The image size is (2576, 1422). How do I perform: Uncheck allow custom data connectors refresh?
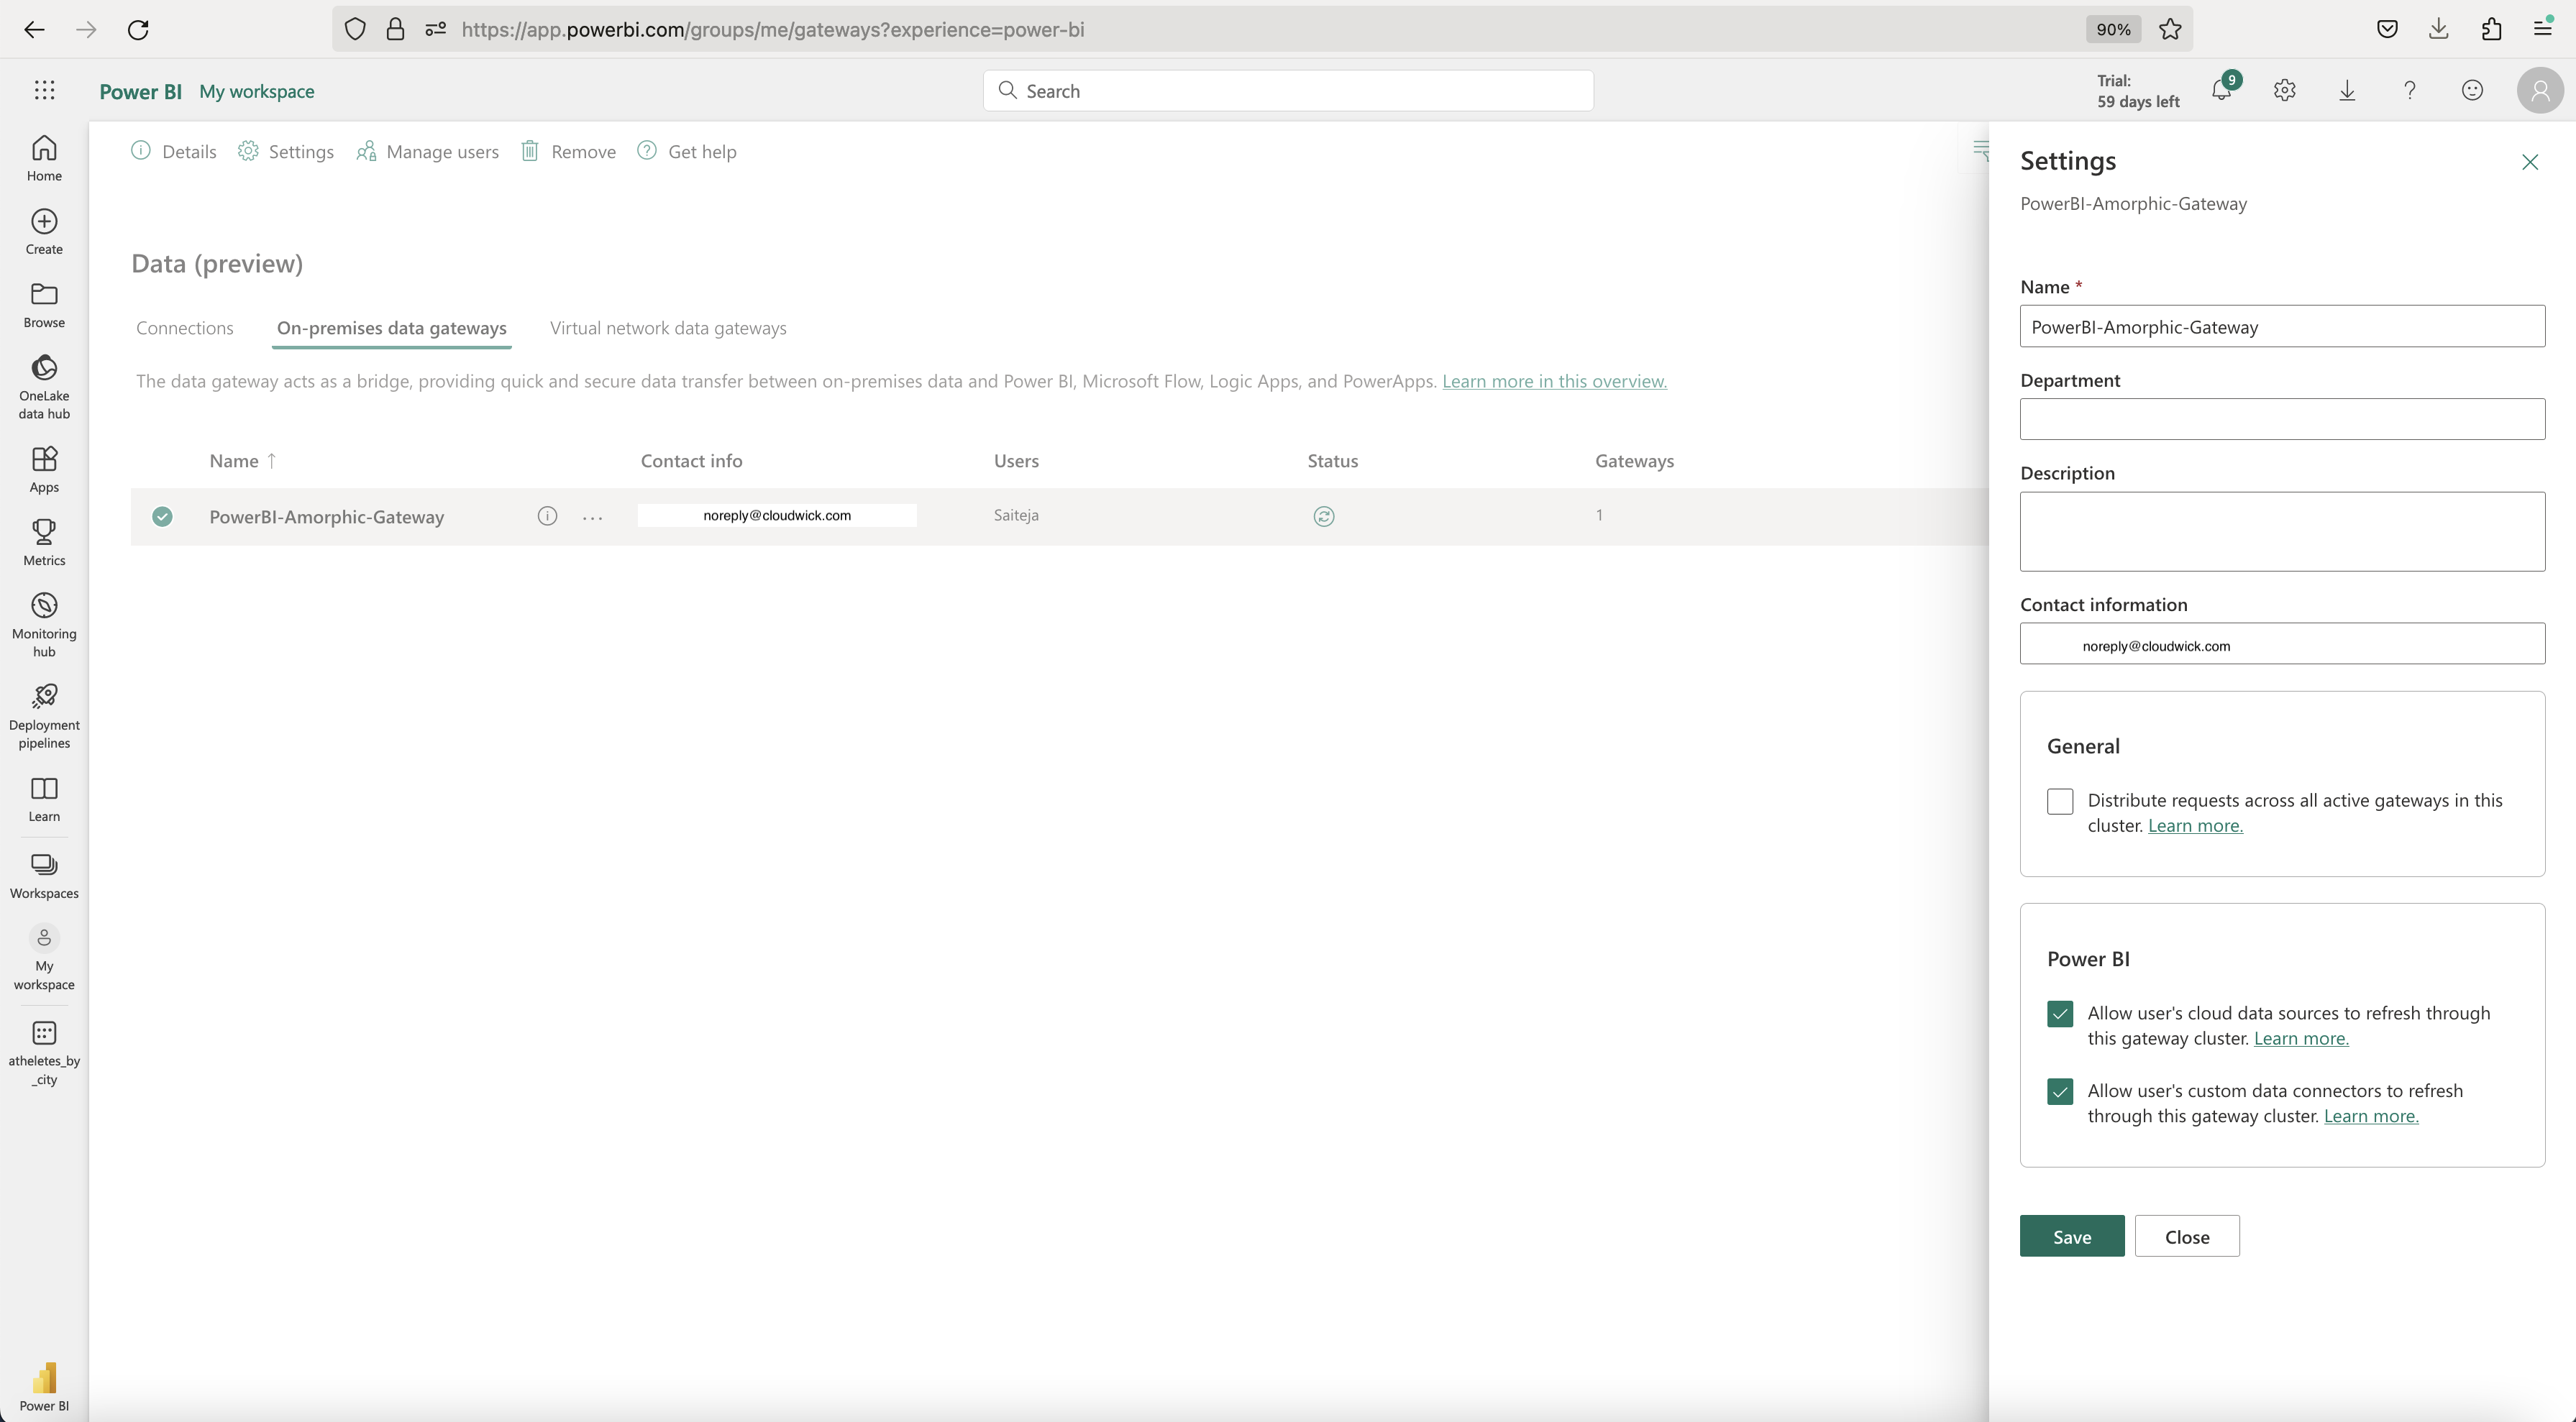pyautogui.click(x=2060, y=1091)
